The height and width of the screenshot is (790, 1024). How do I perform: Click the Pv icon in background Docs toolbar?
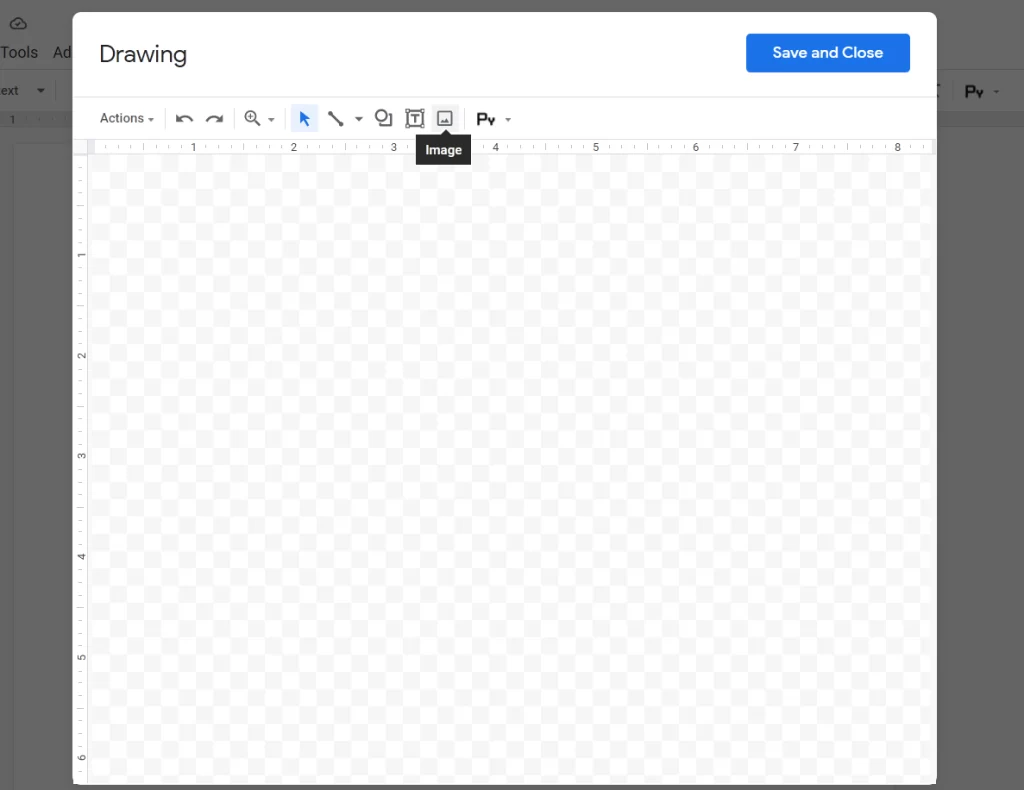(974, 91)
